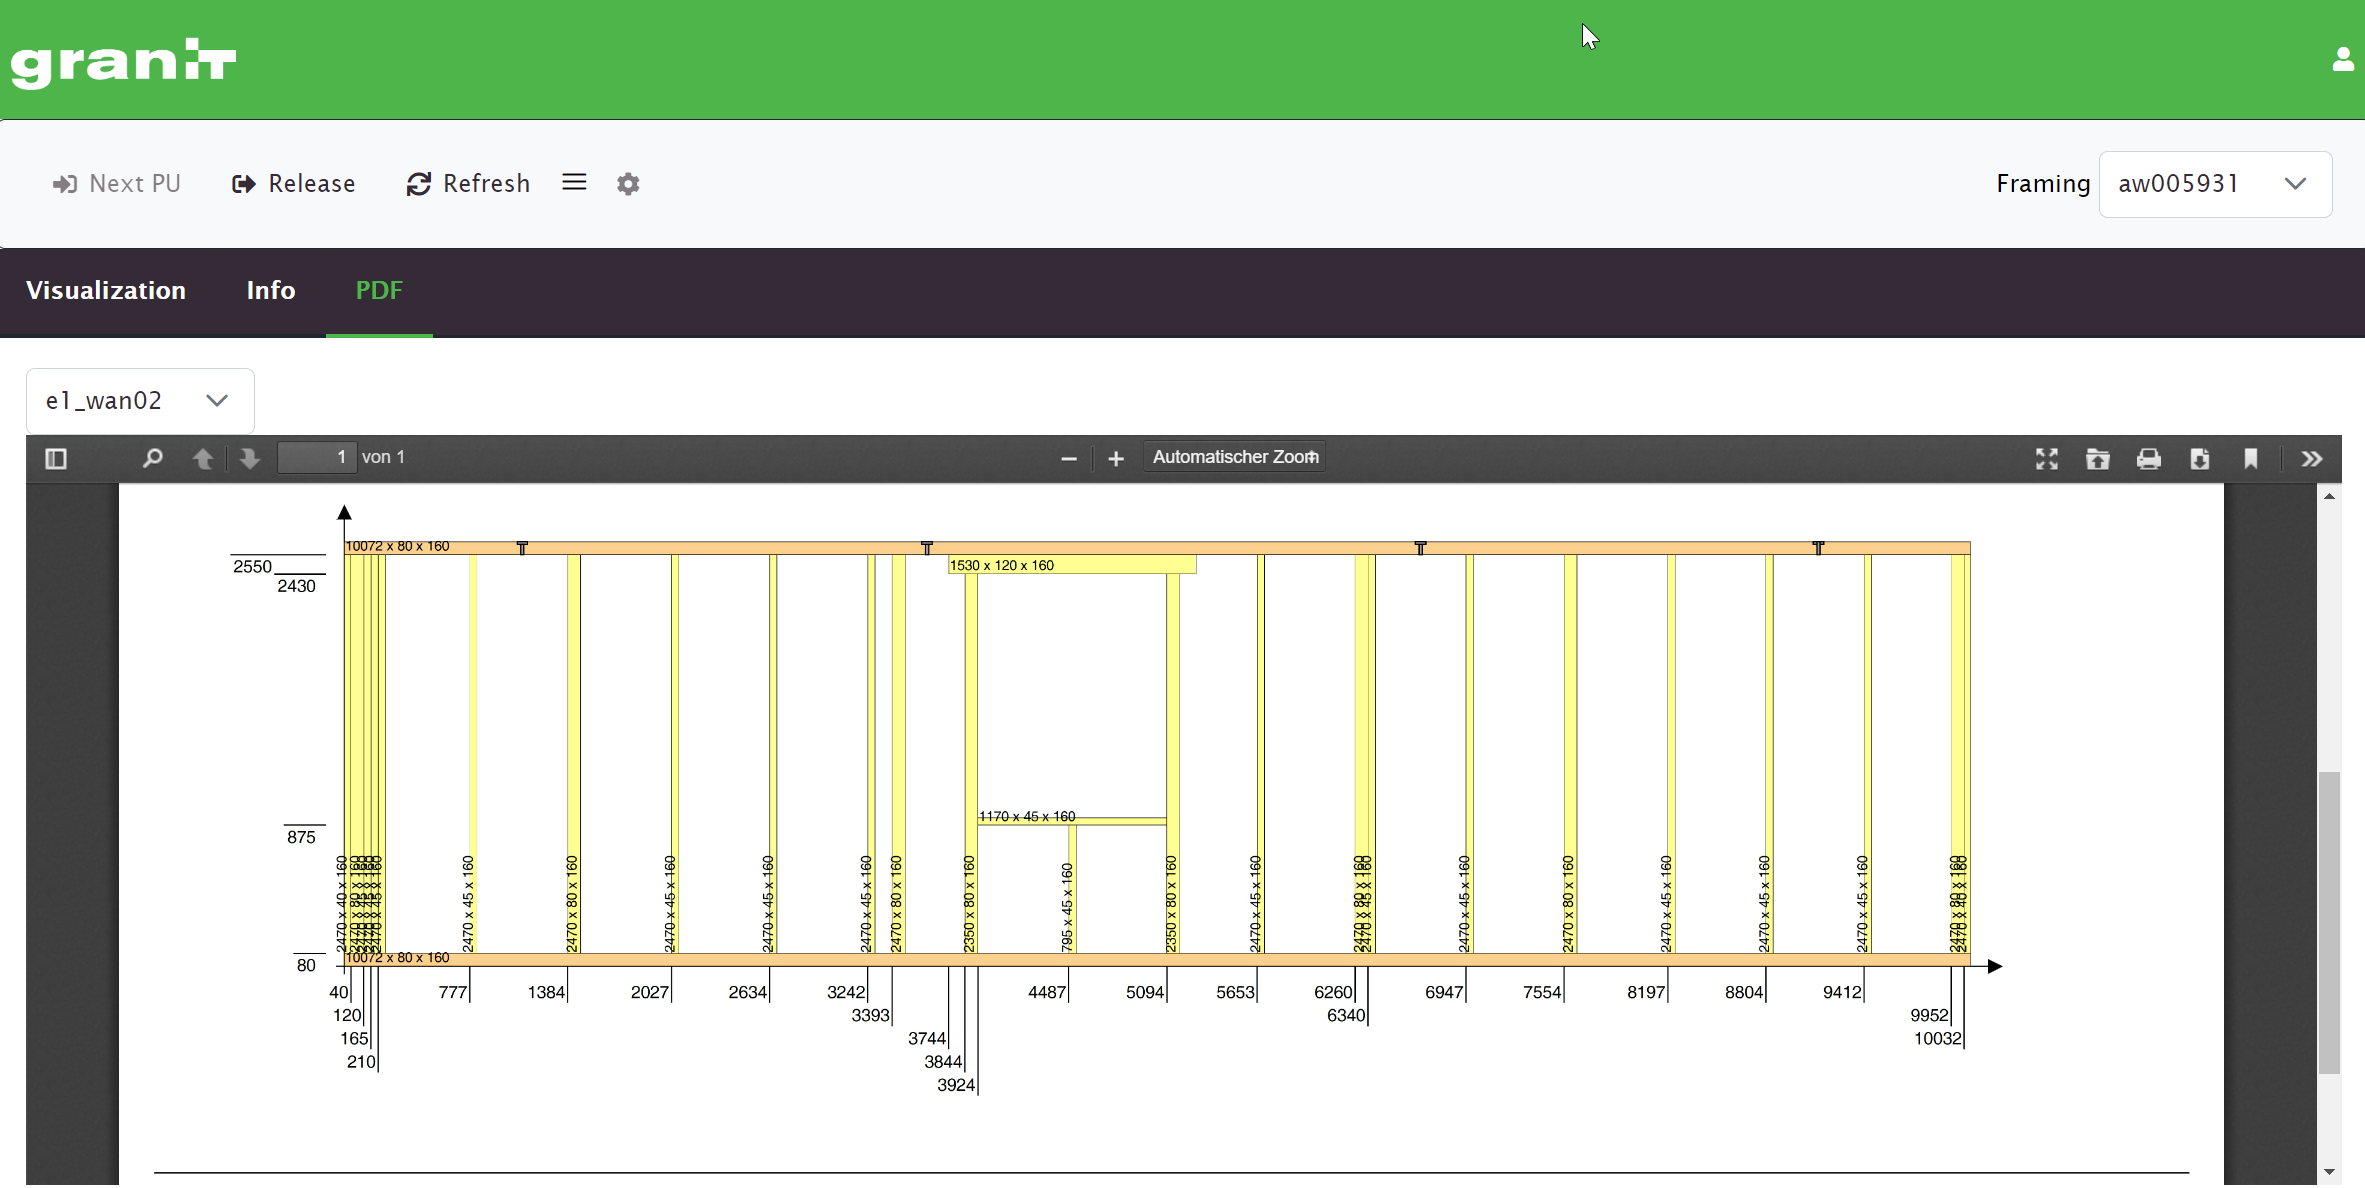
Task: Open Framing aw005931 dropdown
Action: click(x=2214, y=184)
